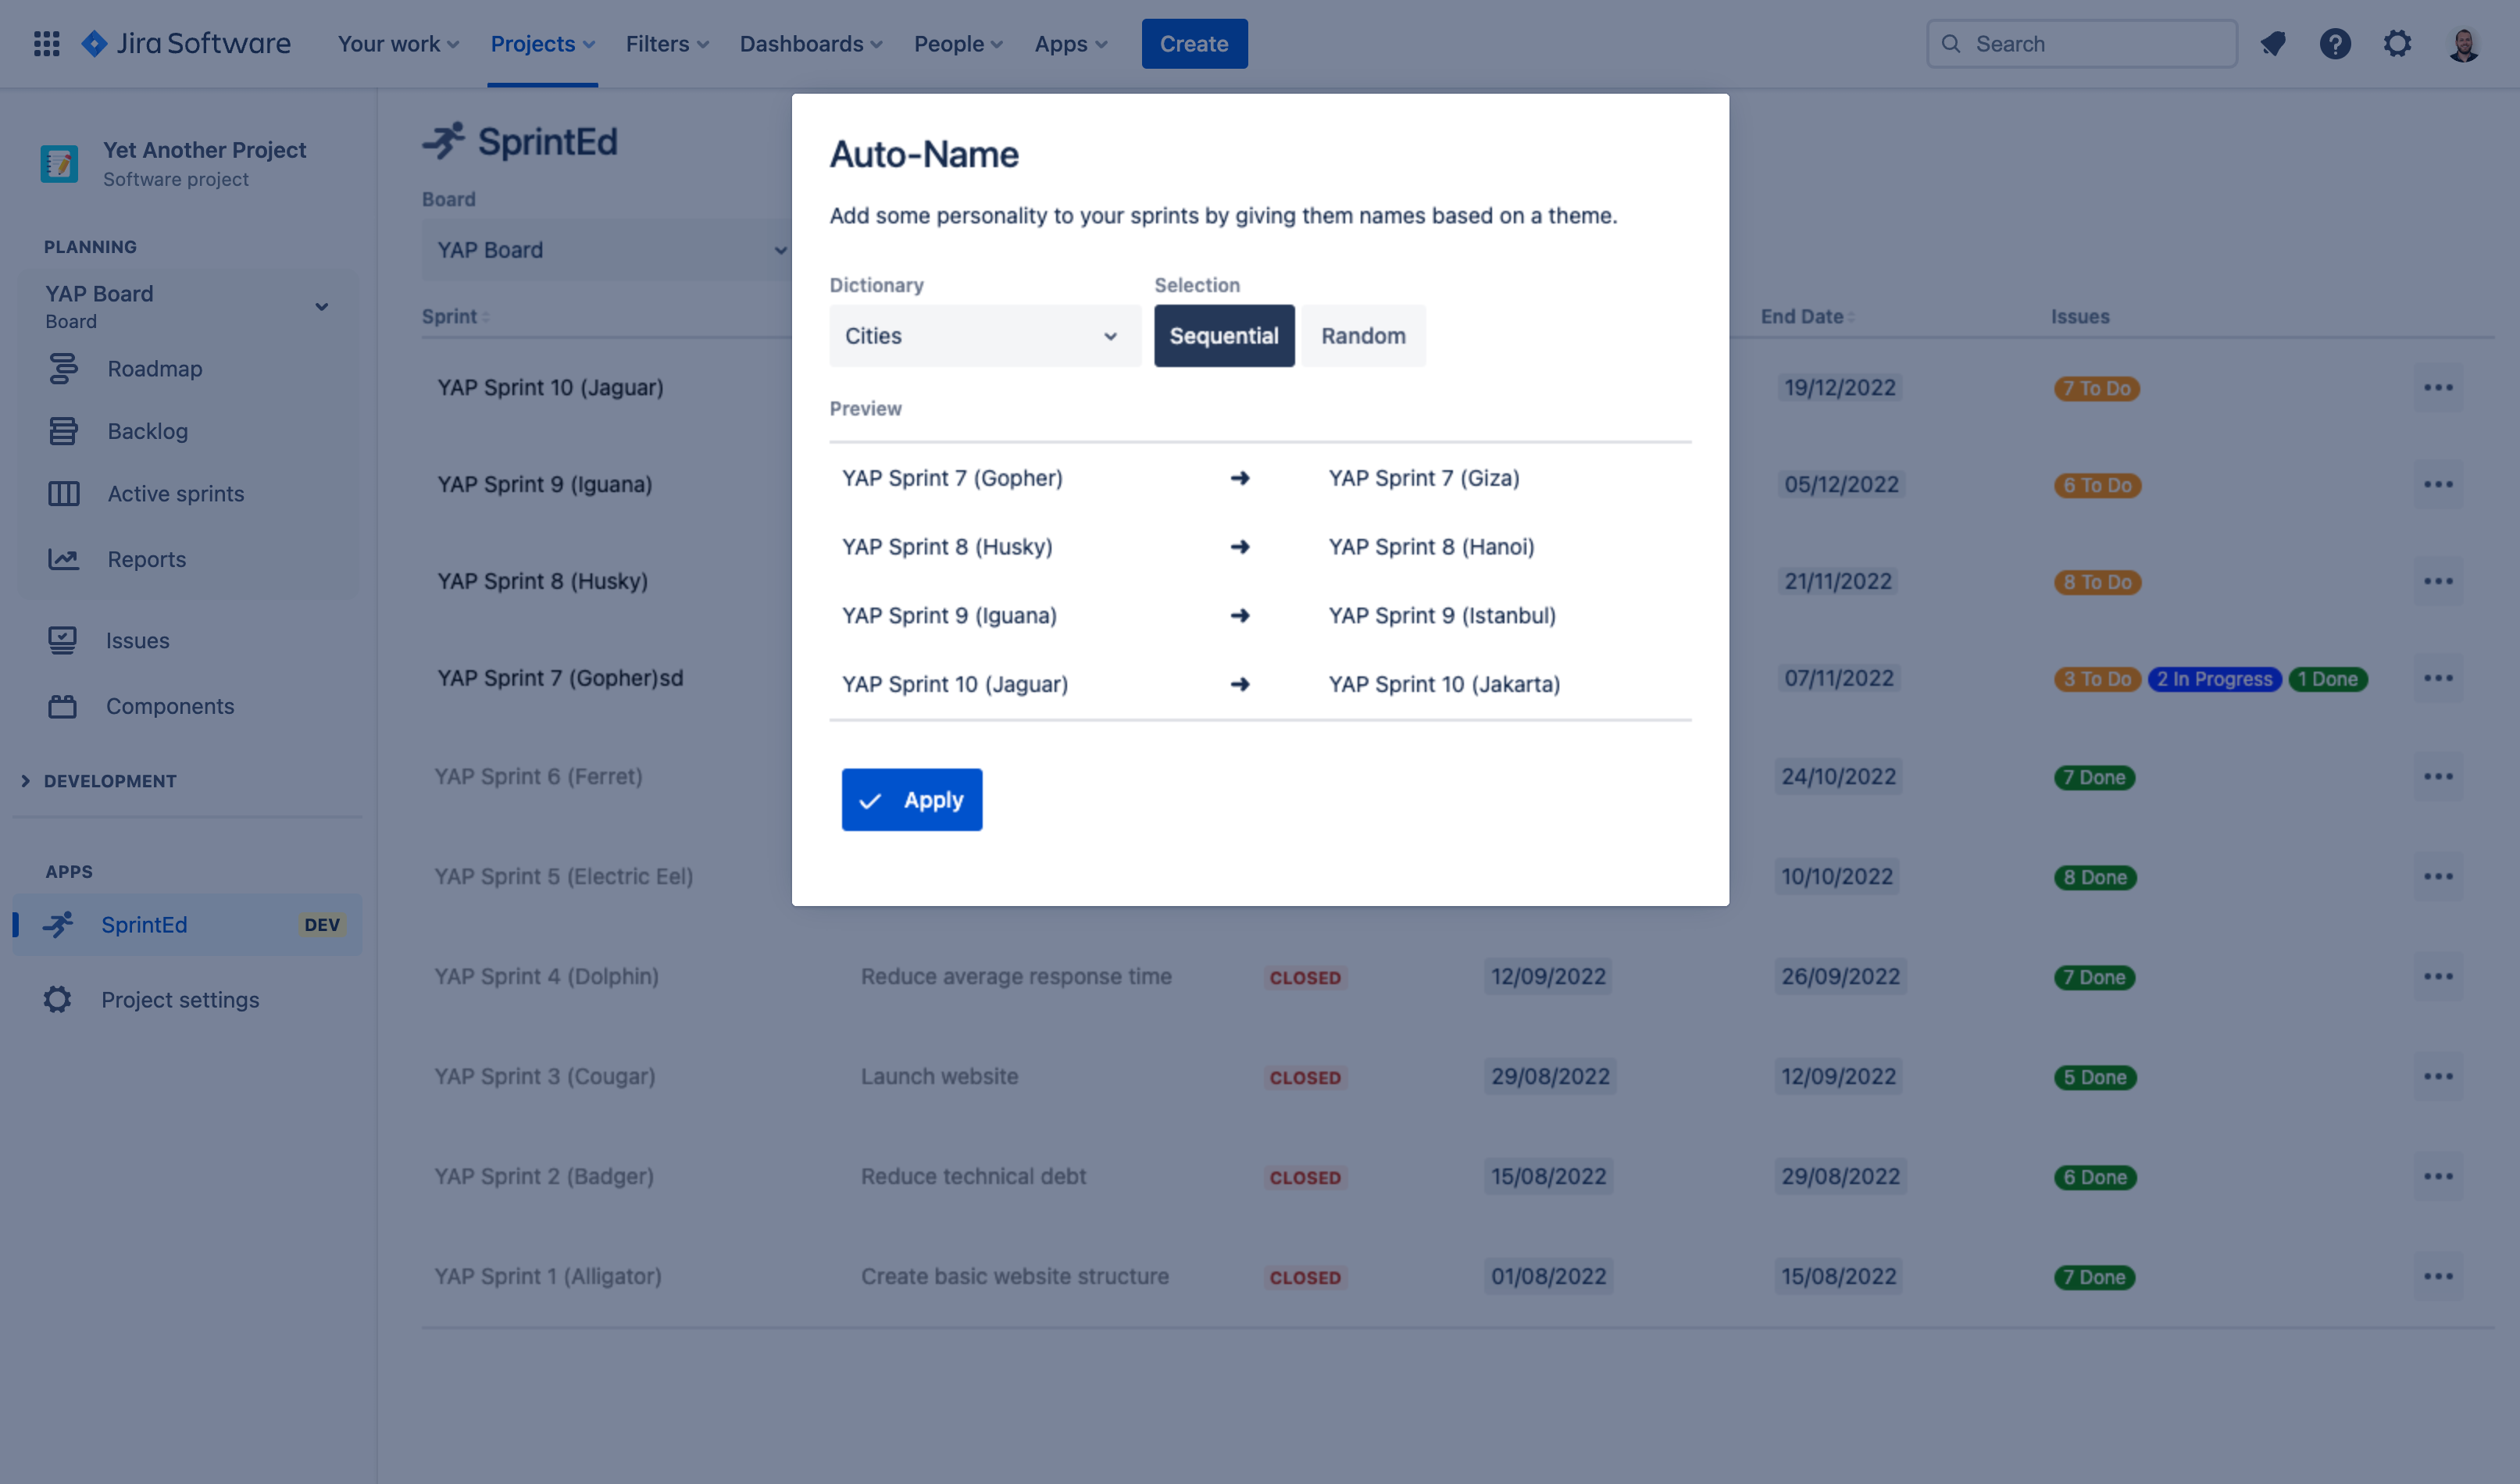The image size is (2520, 1484).
Task: Open more actions for YAP Sprint 10
Action: [x=2438, y=388]
